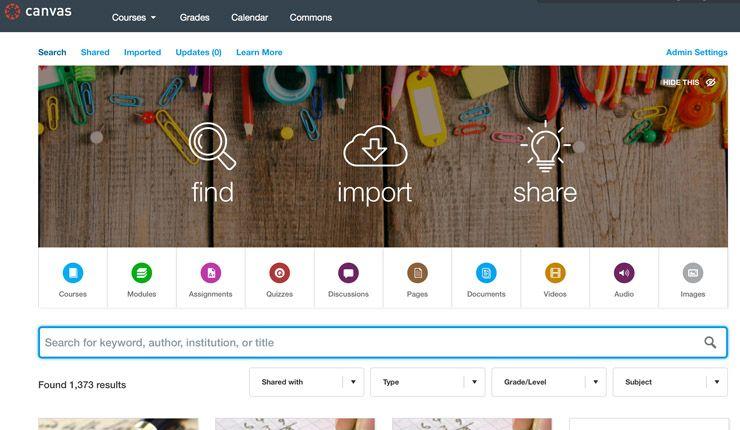Click the Found 1,373 results text
Viewport: 740px width, 430px height.
coord(82,385)
